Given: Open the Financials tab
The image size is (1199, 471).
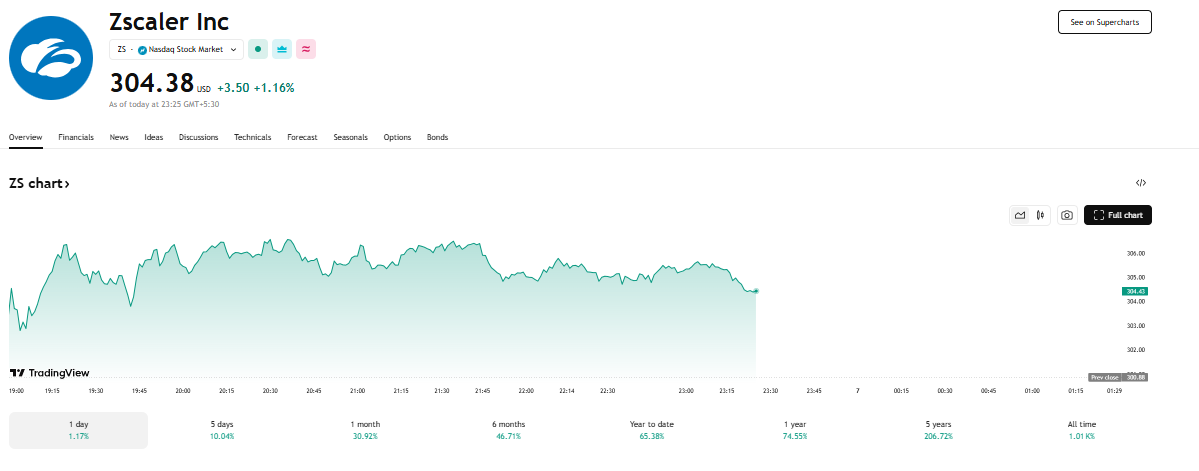Looking at the screenshot, I should coord(76,138).
